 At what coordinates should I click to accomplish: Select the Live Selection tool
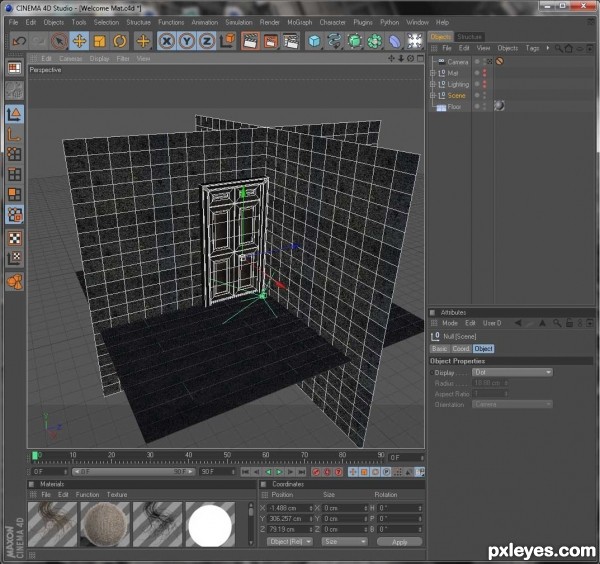tap(59, 41)
